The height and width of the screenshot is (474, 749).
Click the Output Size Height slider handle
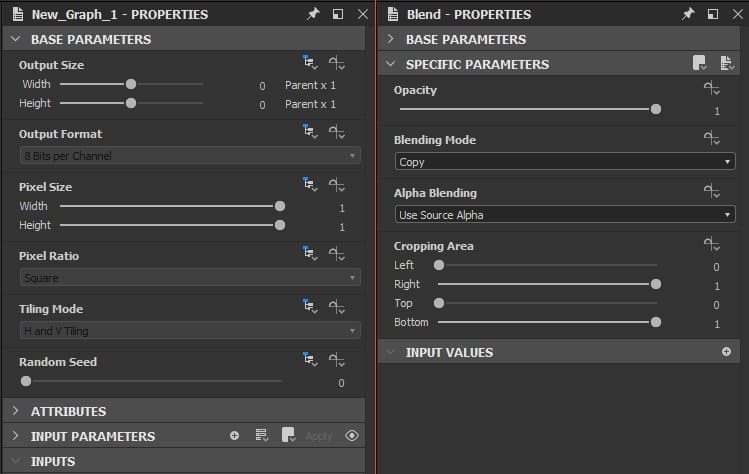pyautogui.click(x=131, y=103)
